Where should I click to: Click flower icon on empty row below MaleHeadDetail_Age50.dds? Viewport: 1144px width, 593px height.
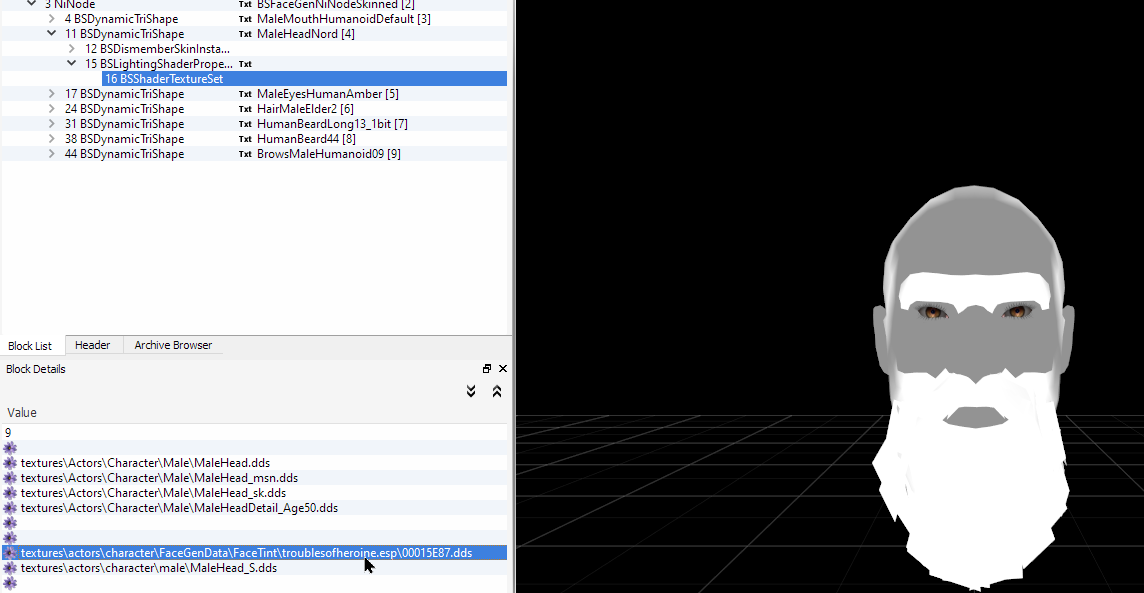(x=10, y=523)
